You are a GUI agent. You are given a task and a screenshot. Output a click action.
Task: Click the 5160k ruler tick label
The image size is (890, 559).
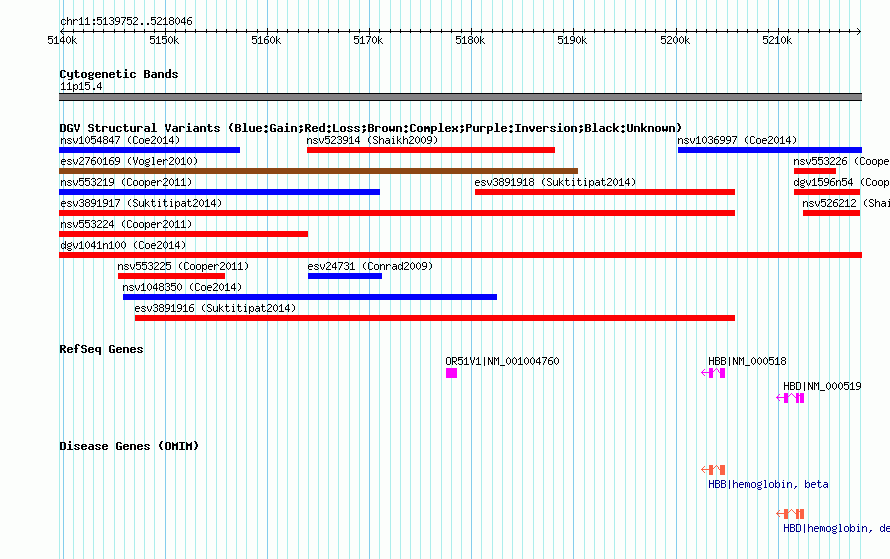266,40
